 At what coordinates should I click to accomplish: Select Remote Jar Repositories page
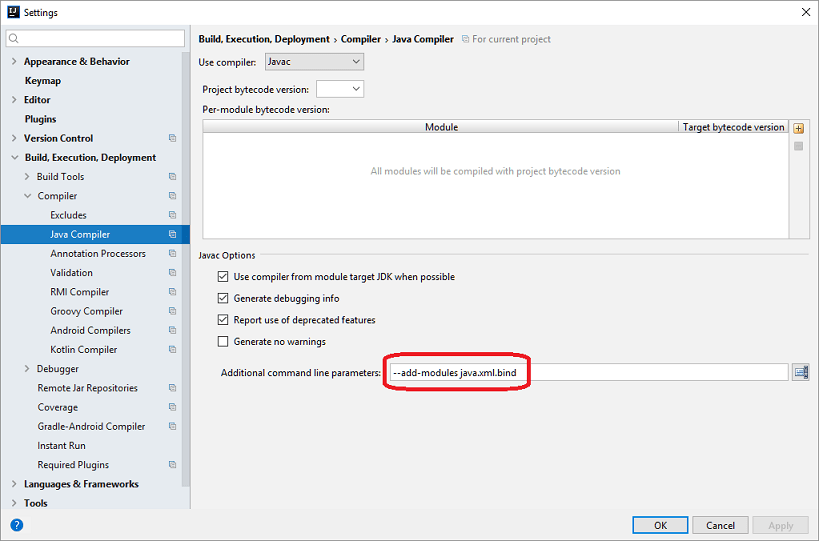[x=87, y=388]
